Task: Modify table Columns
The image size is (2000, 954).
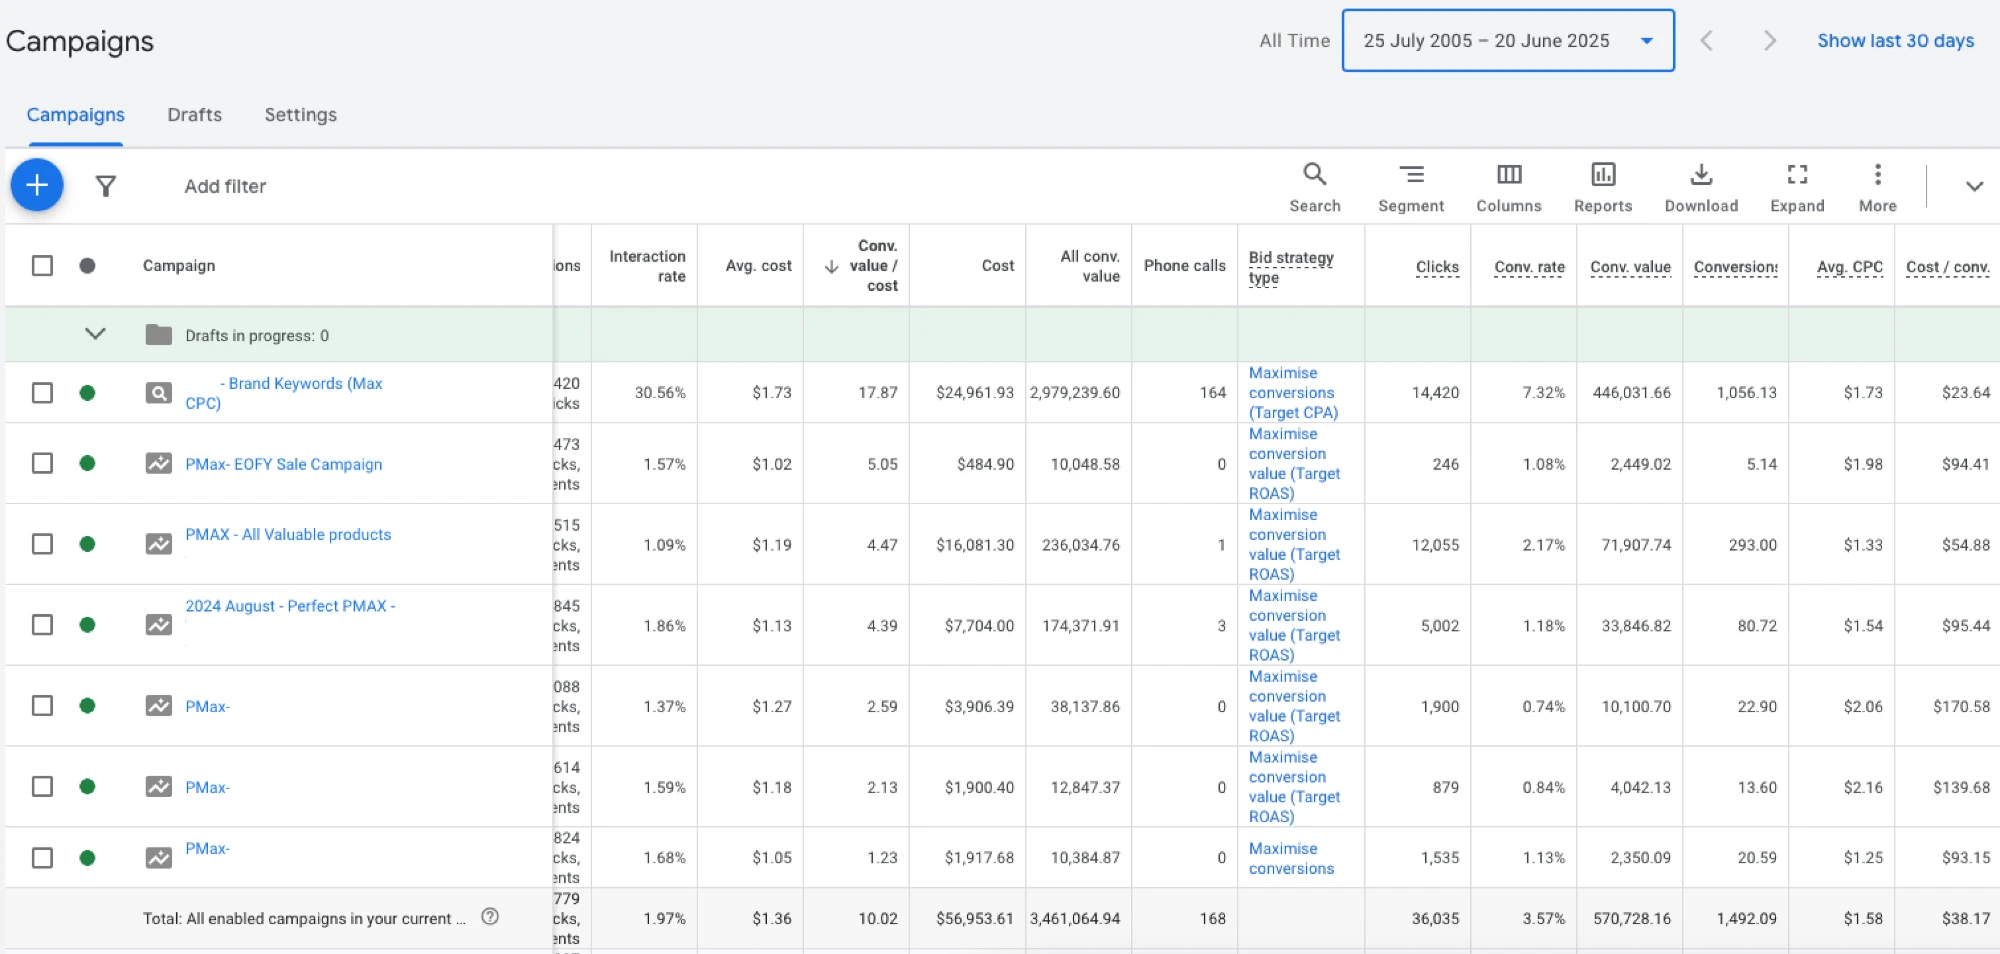Action: coord(1508,187)
